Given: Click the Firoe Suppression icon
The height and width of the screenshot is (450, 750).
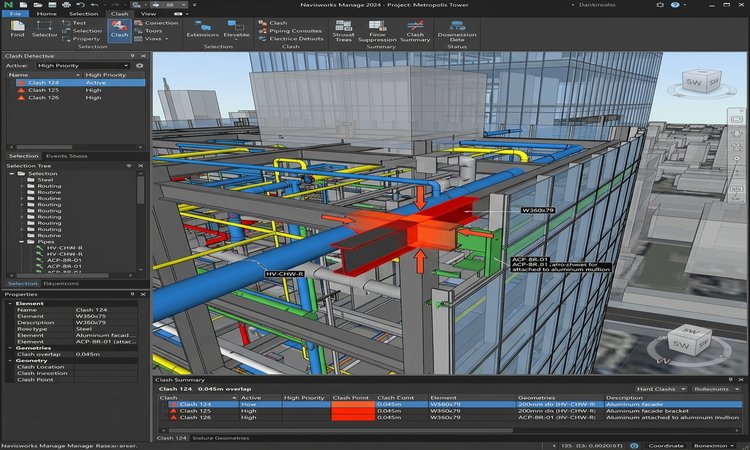Looking at the screenshot, I should coord(377,31).
